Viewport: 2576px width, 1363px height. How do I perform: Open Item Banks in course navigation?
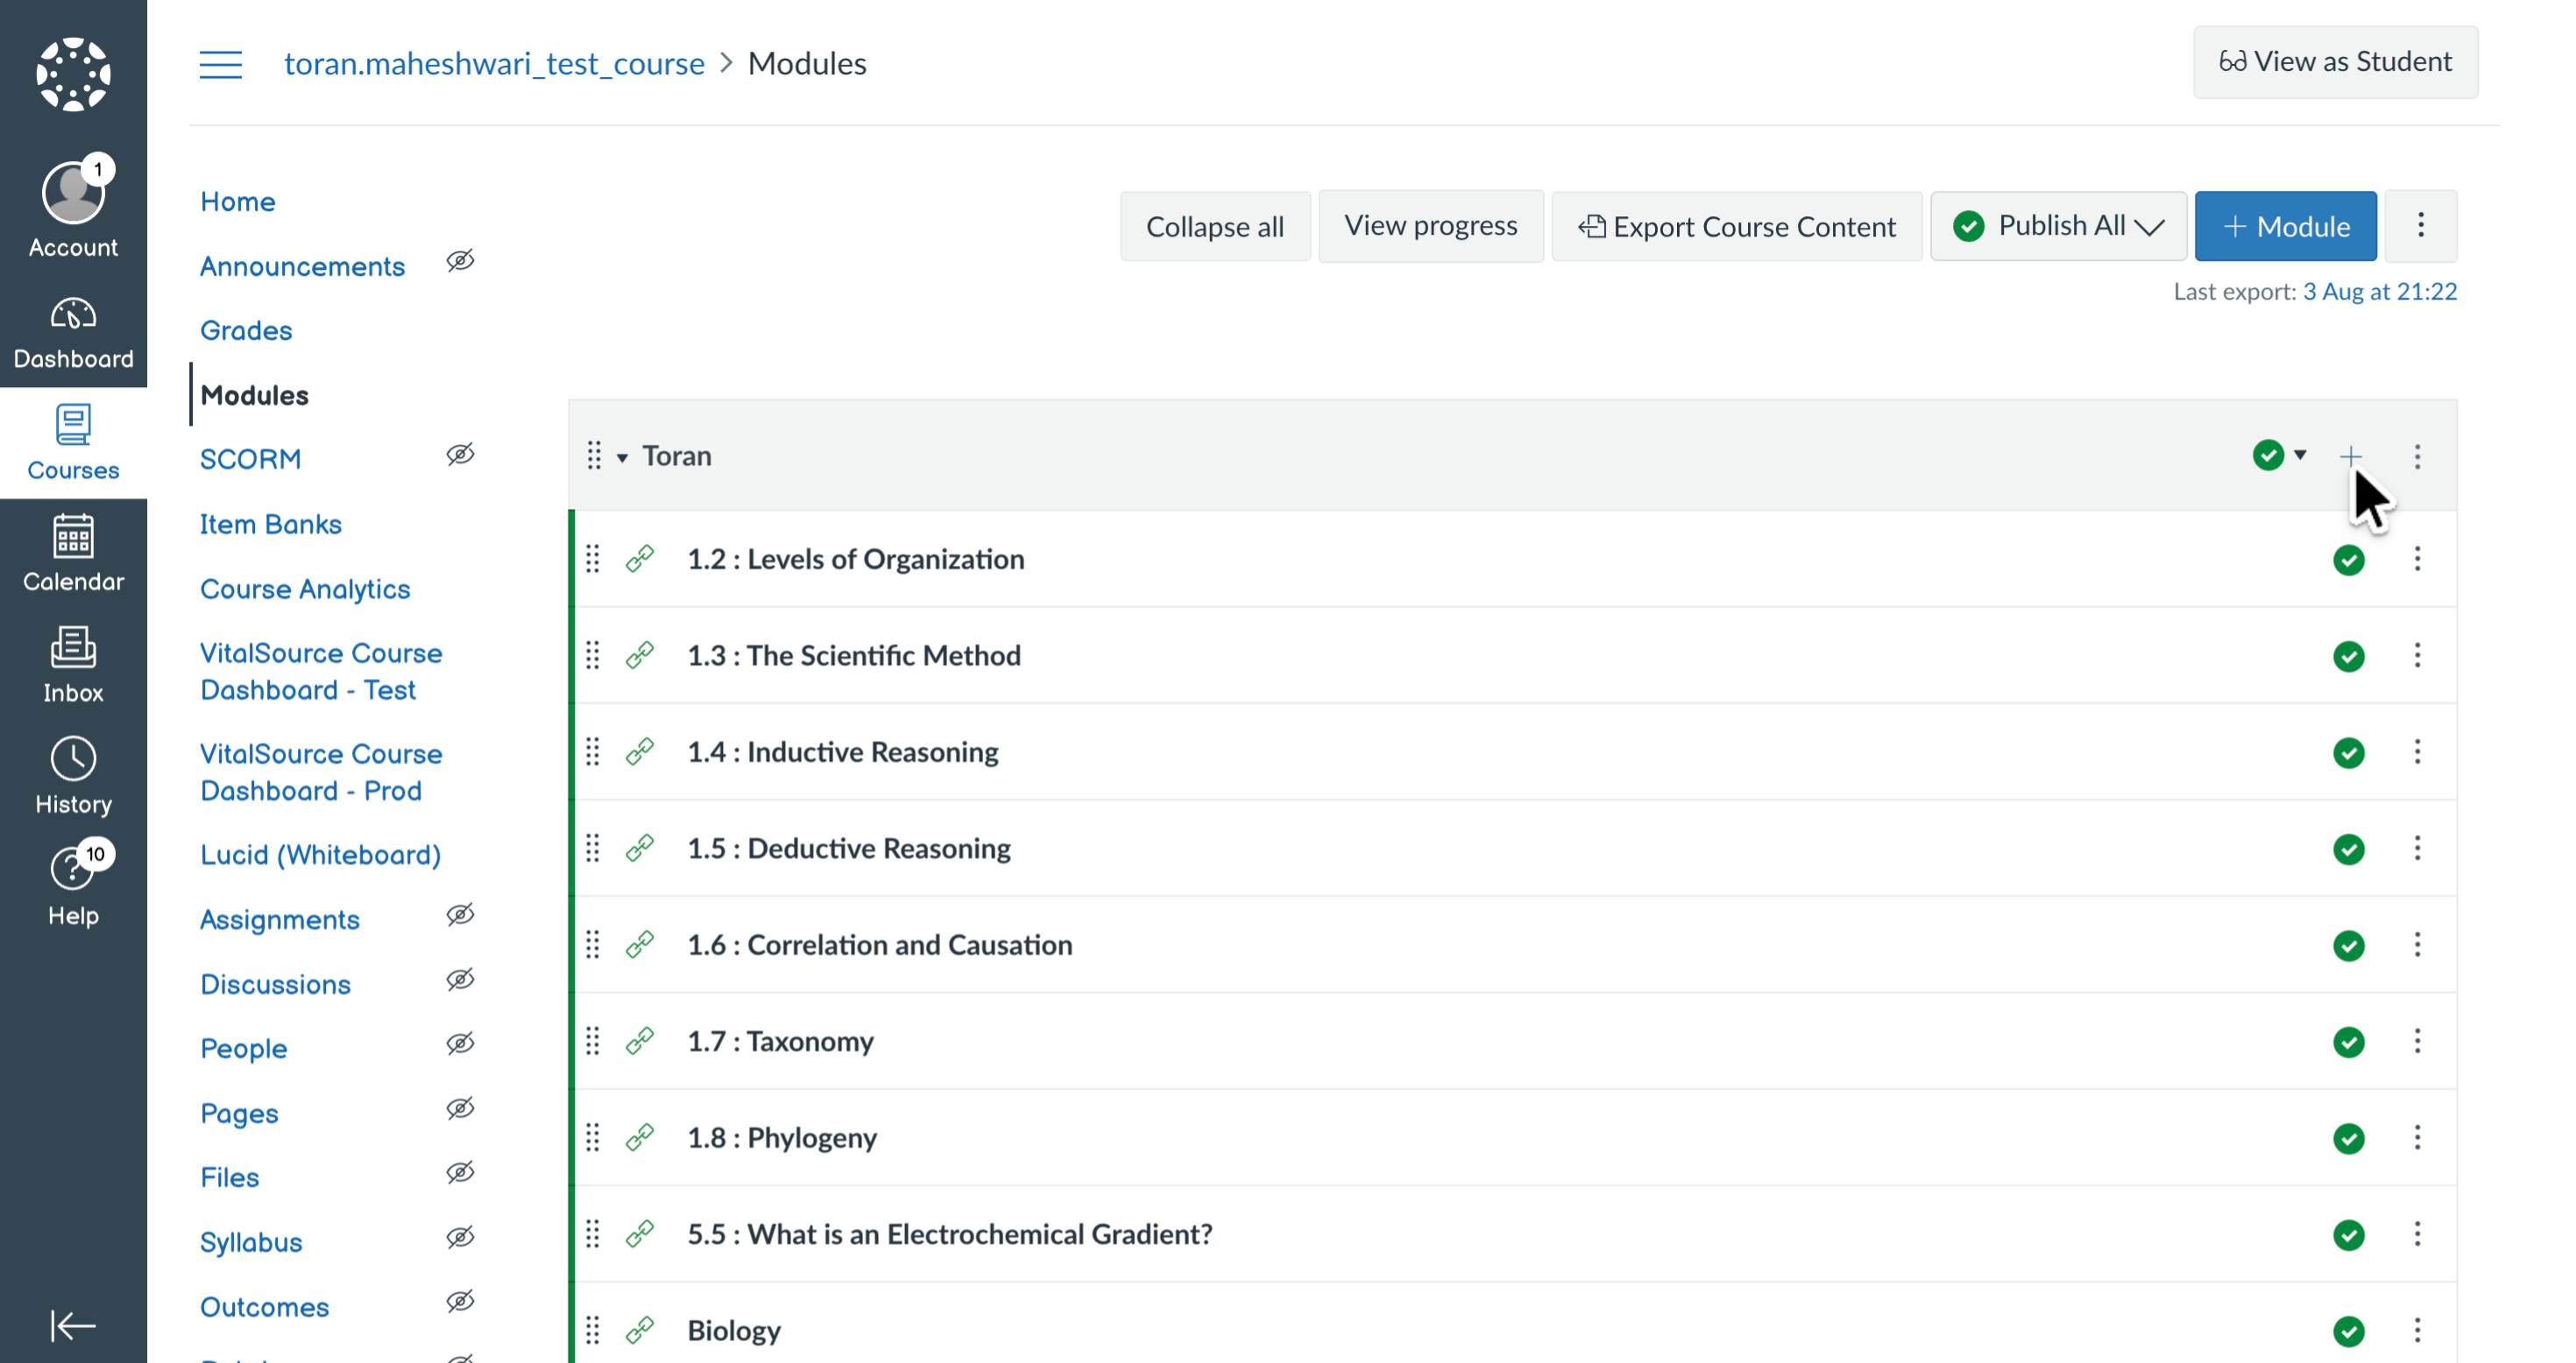click(x=270, y=524)
